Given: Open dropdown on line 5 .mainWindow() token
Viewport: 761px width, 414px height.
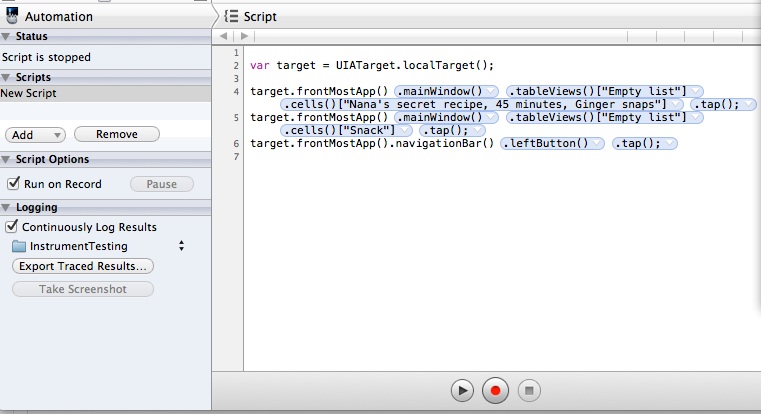Looking at the screenshot, I should point(492,117).
